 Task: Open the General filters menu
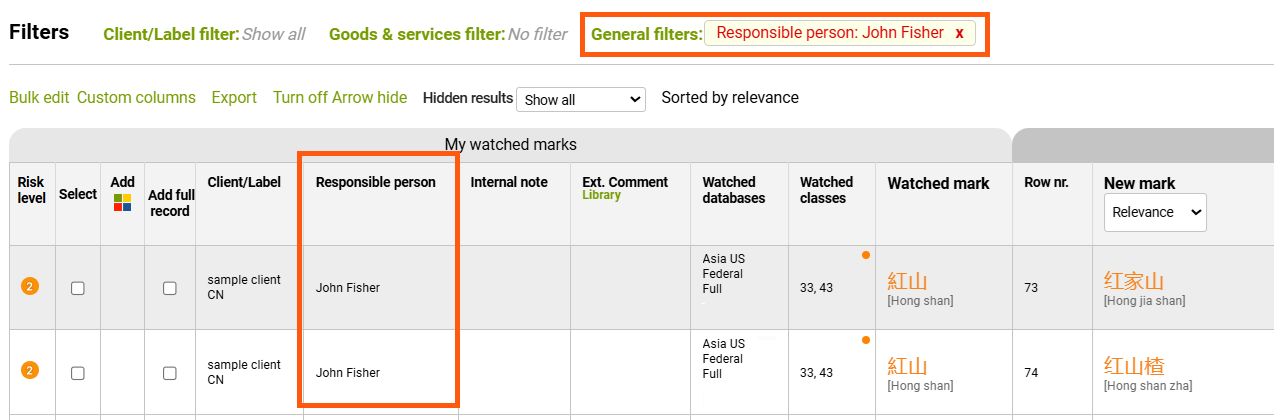pos(646,34)
